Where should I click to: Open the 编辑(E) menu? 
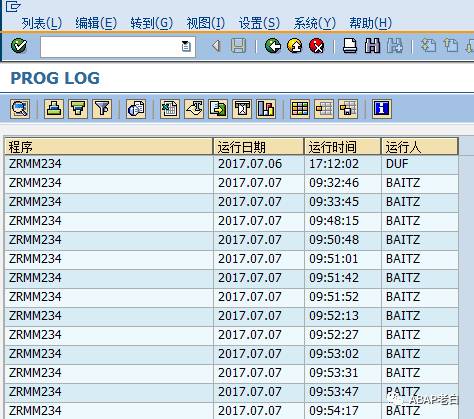[x=96, y=23]
